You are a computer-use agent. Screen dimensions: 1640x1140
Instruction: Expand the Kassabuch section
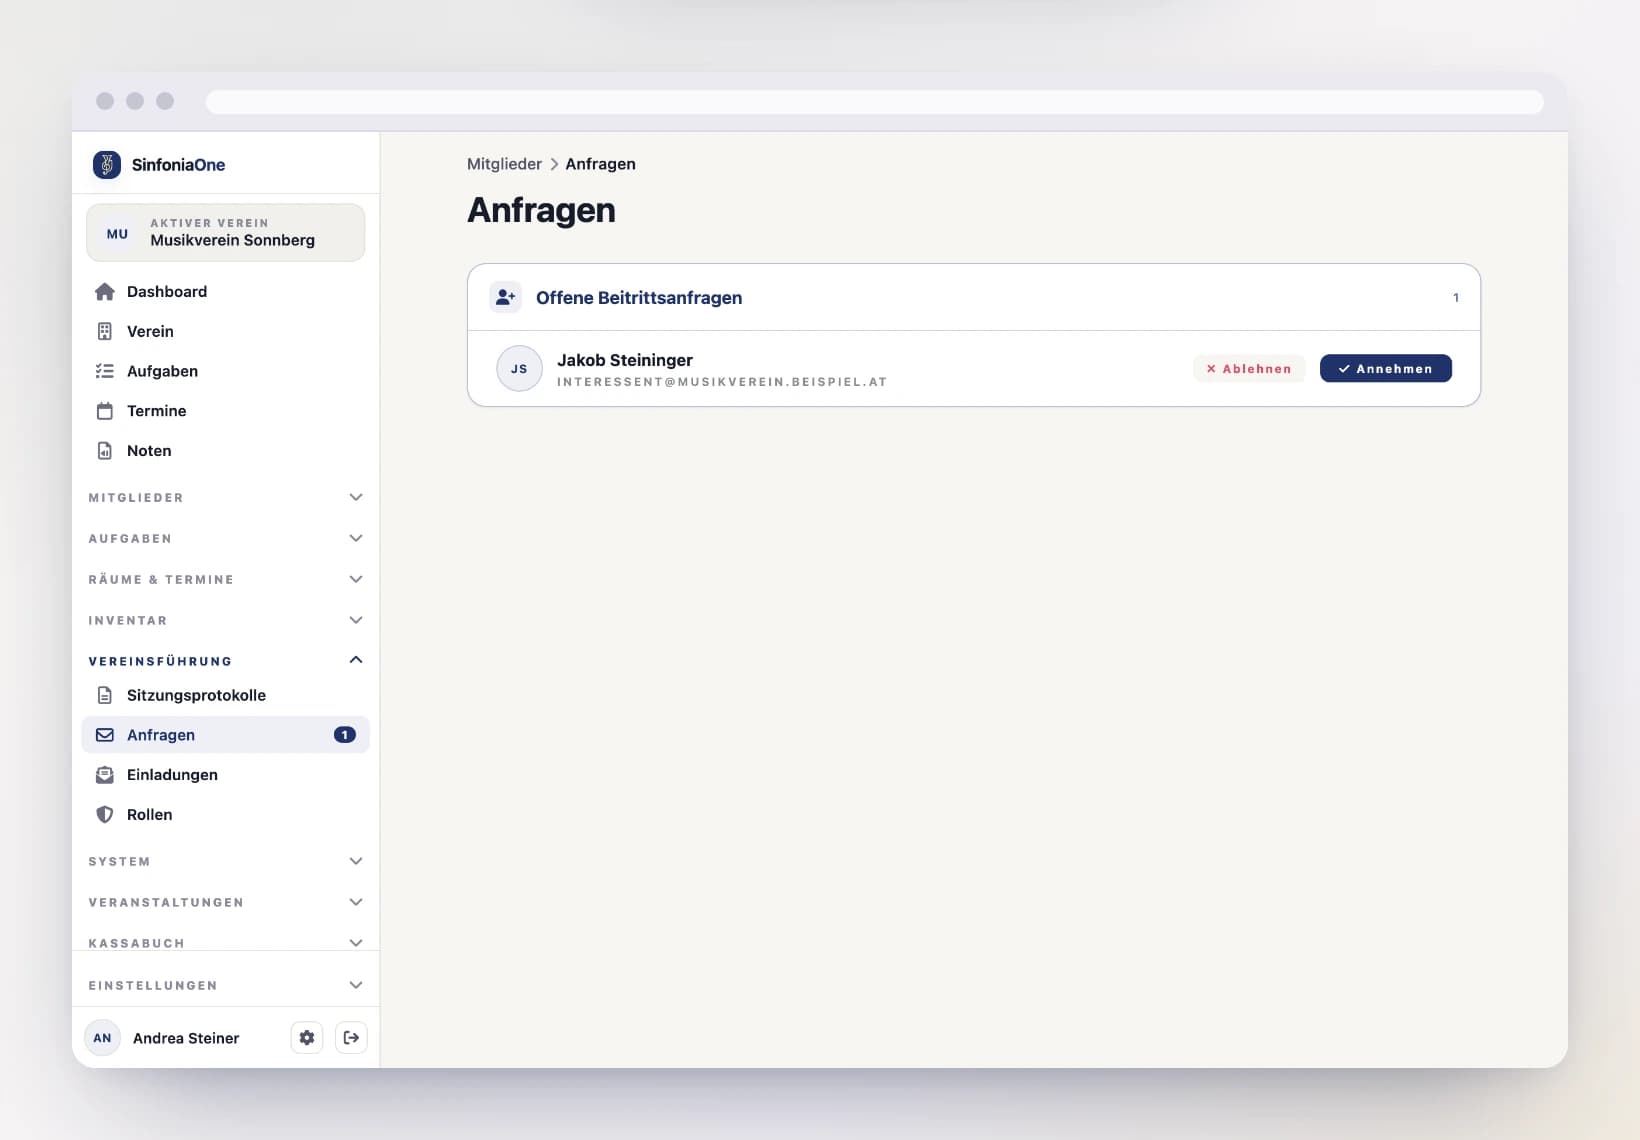[226, 943]
